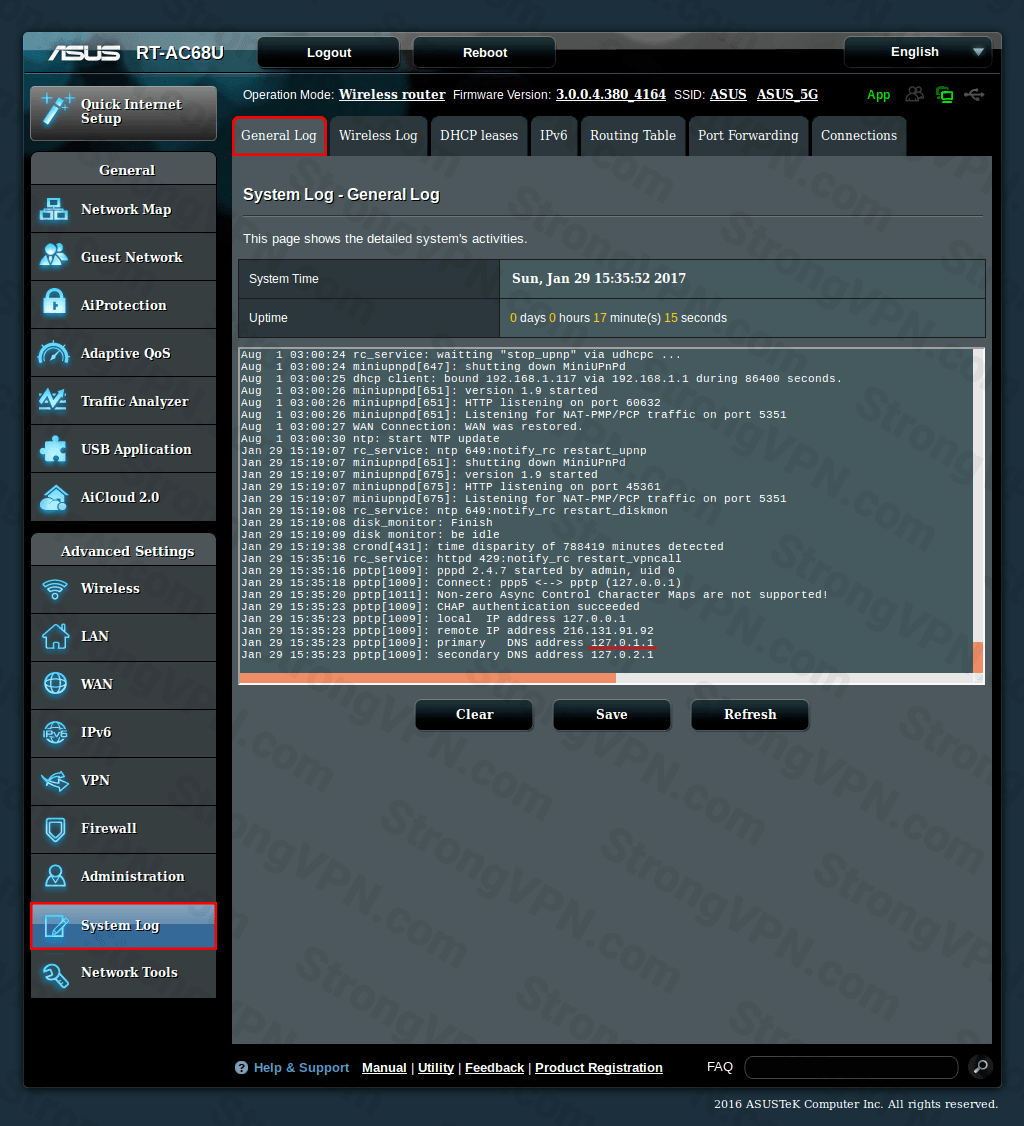Open the AiProtection label

(124, 305)
